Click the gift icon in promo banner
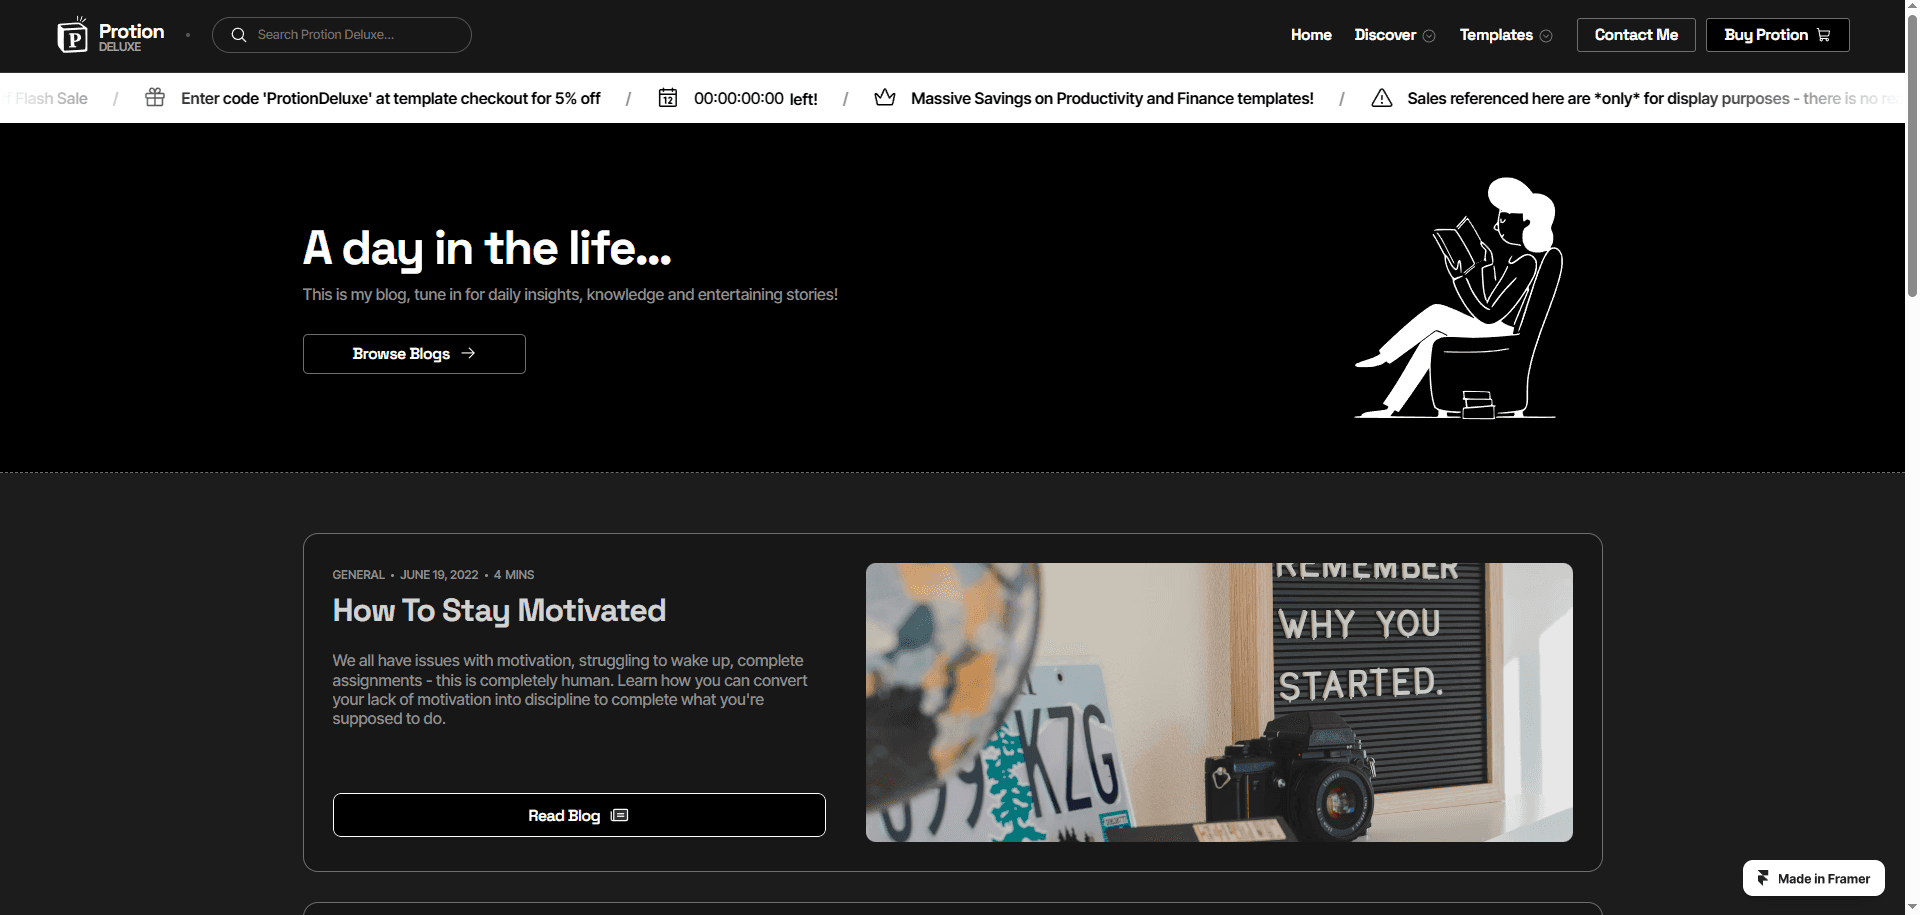Image resolution: width=1920 pixels, height=915 pixels. pos(155,97)
